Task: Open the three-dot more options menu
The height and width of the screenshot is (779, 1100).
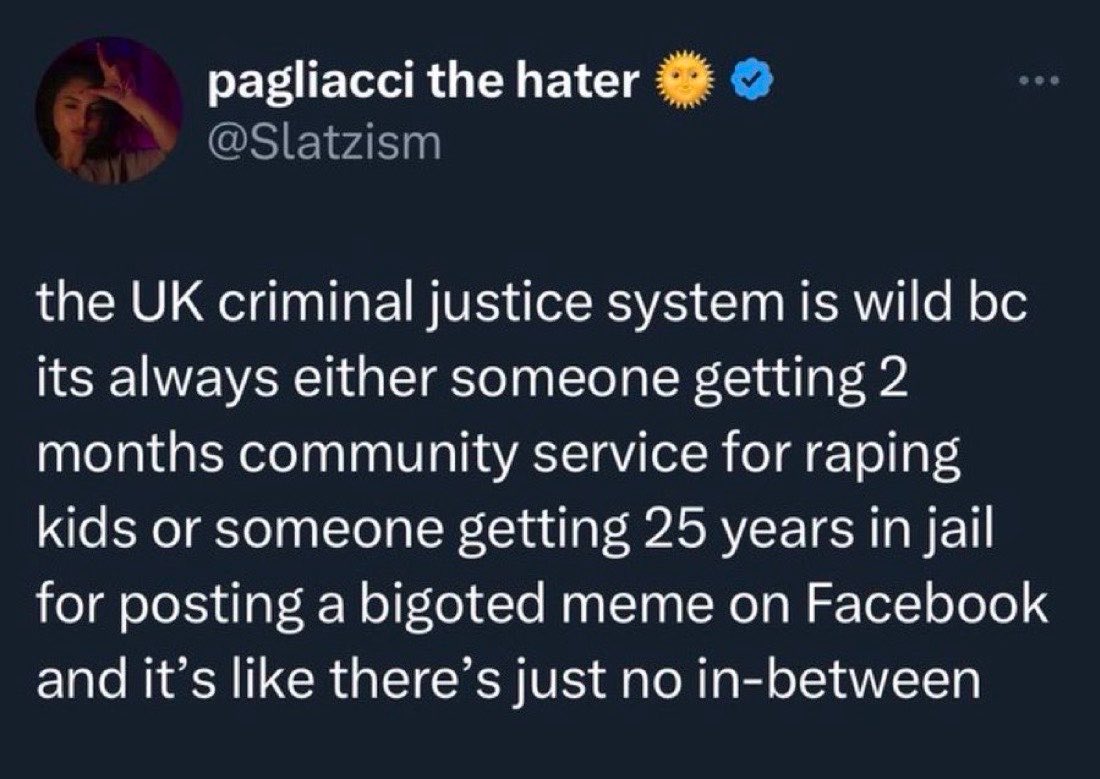Action: [1041, 81]
